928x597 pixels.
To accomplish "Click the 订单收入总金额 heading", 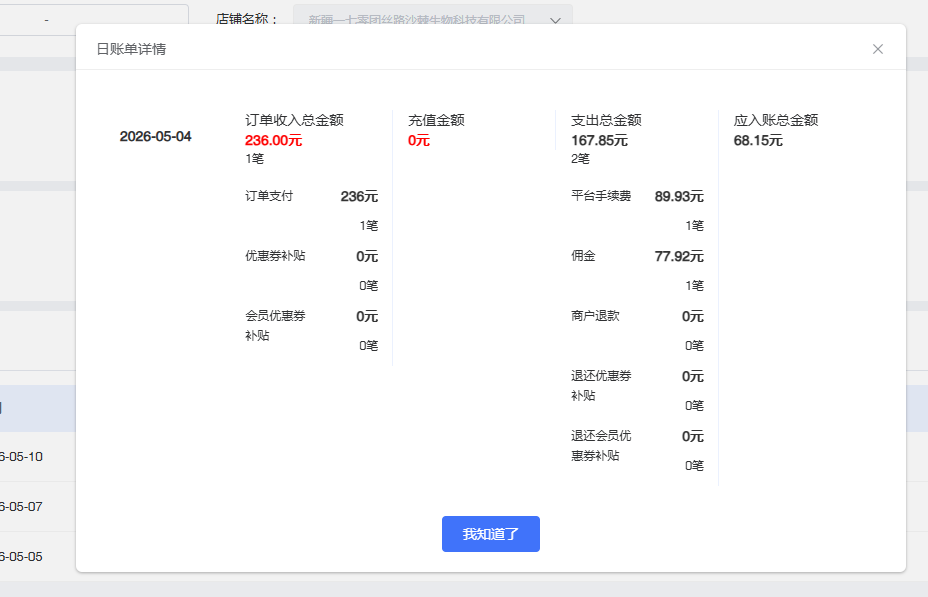I will (x=294, y=120).
